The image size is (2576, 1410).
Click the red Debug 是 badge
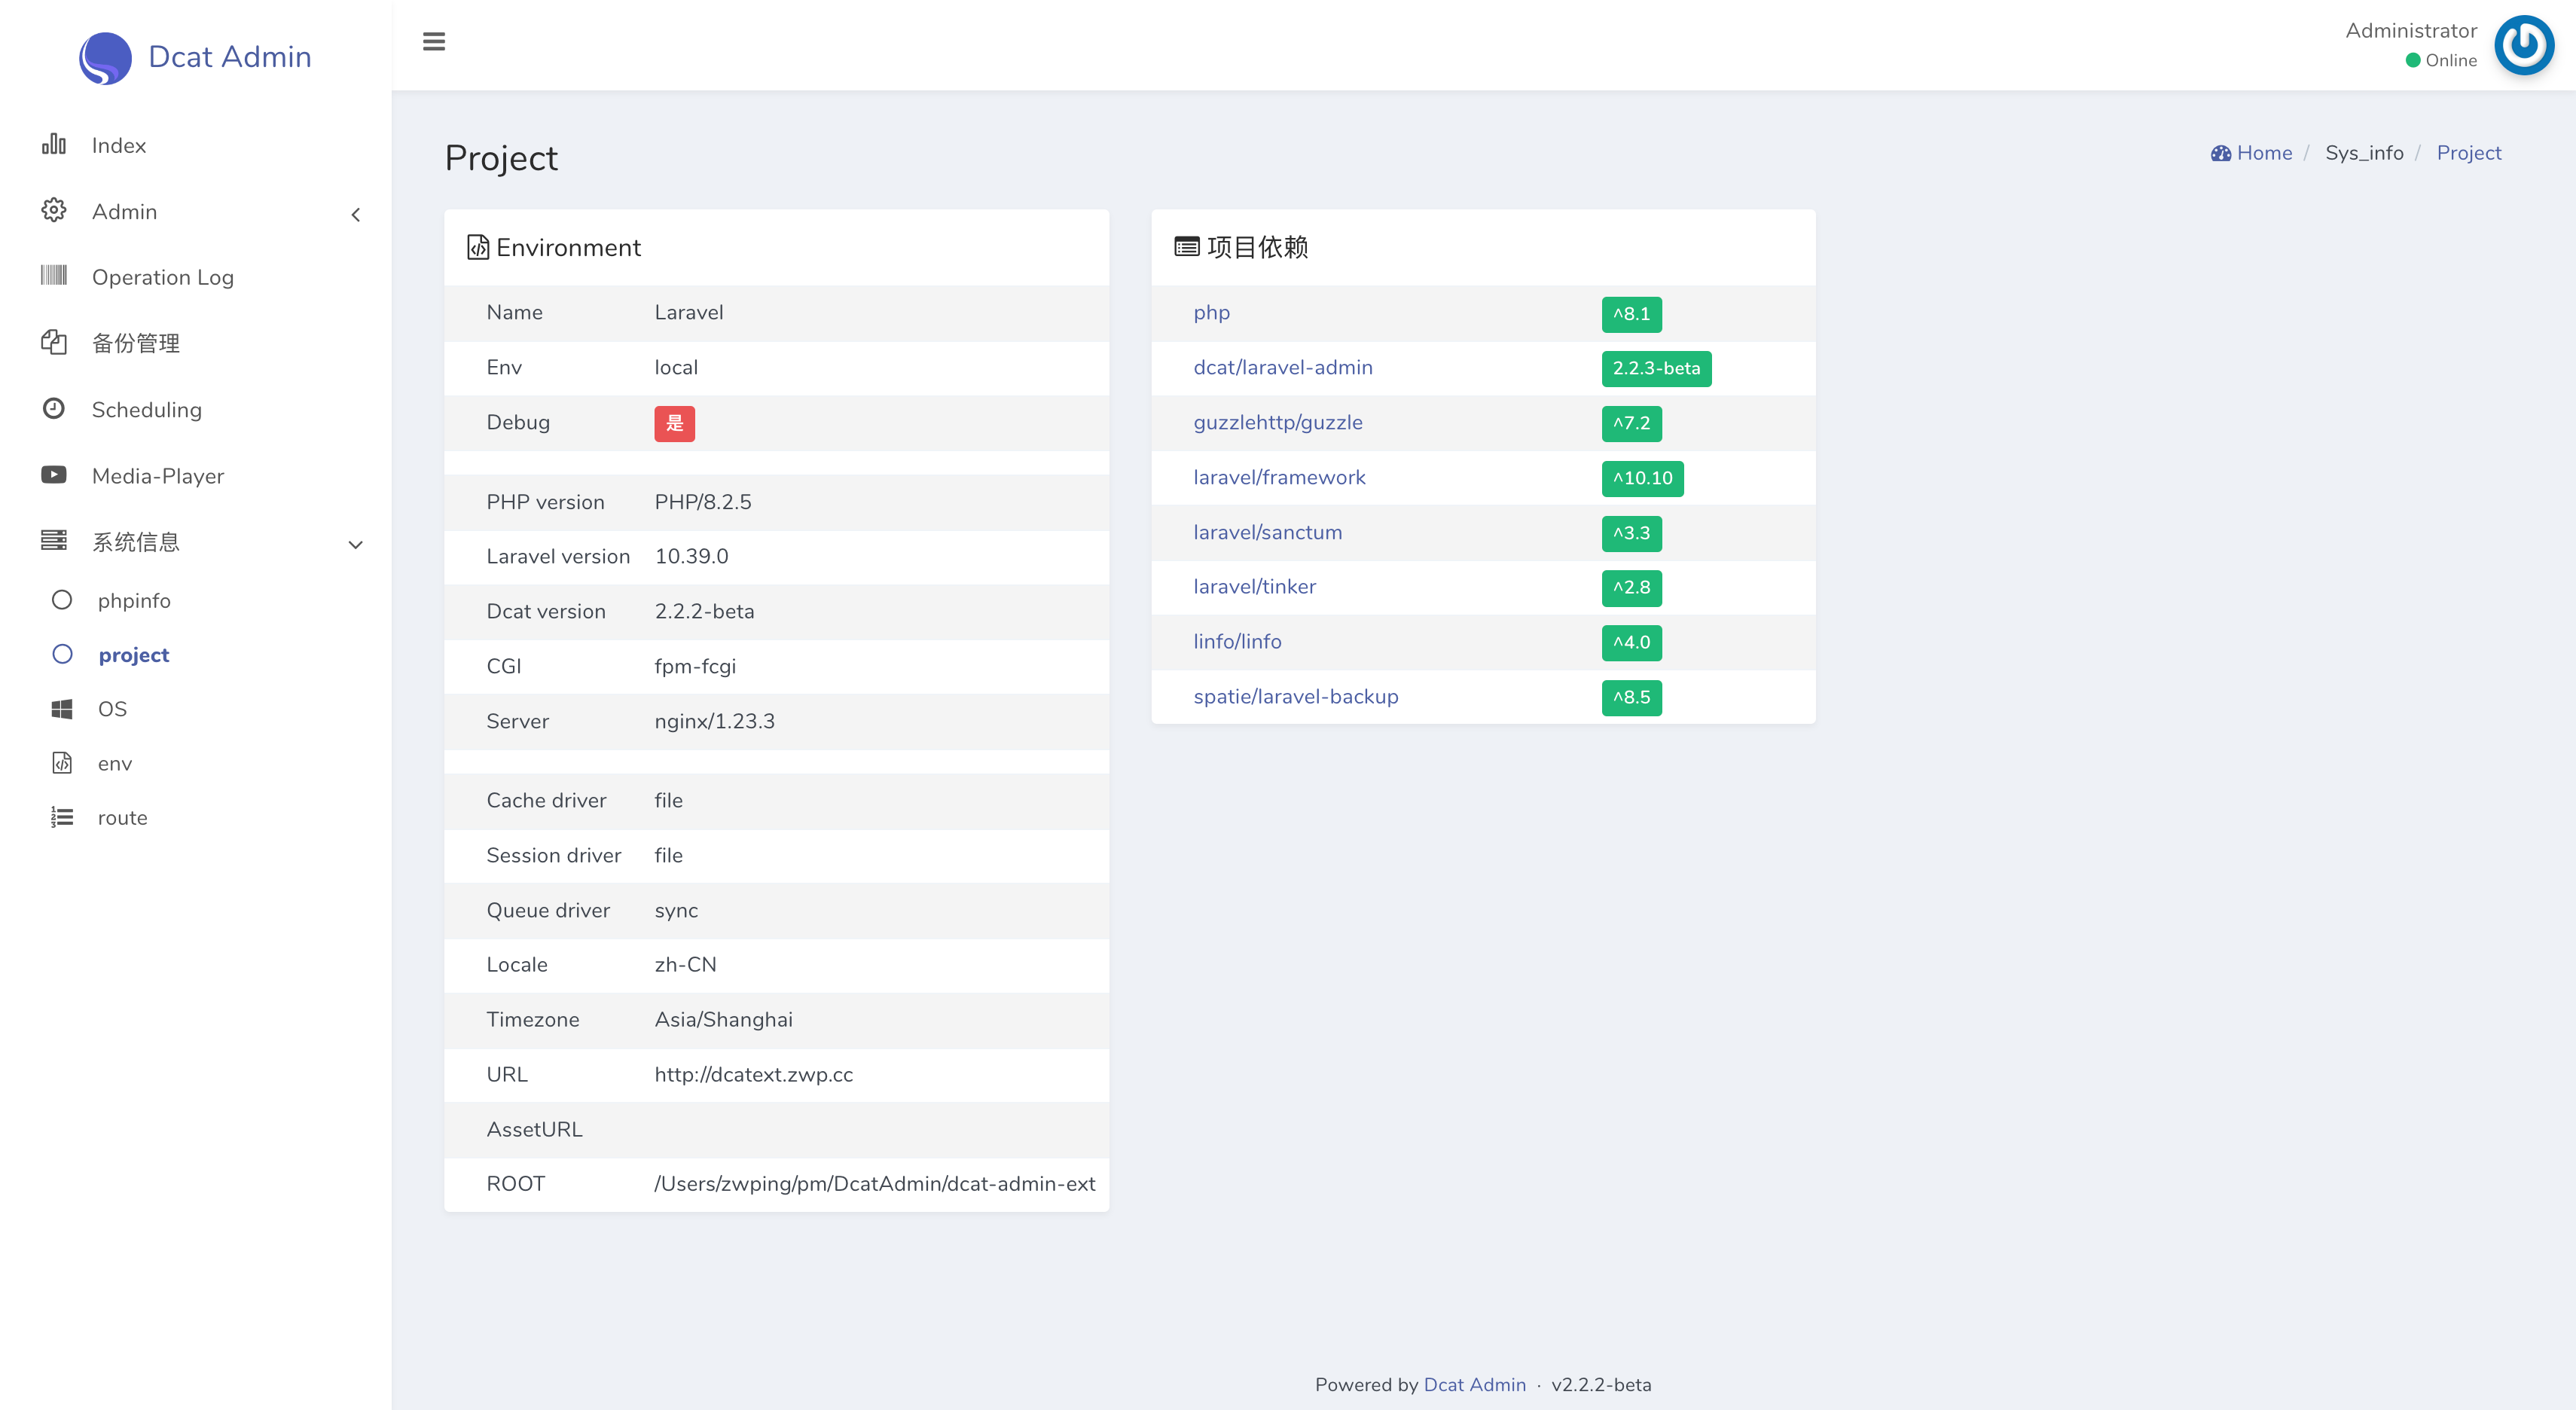tap(674, 423)
